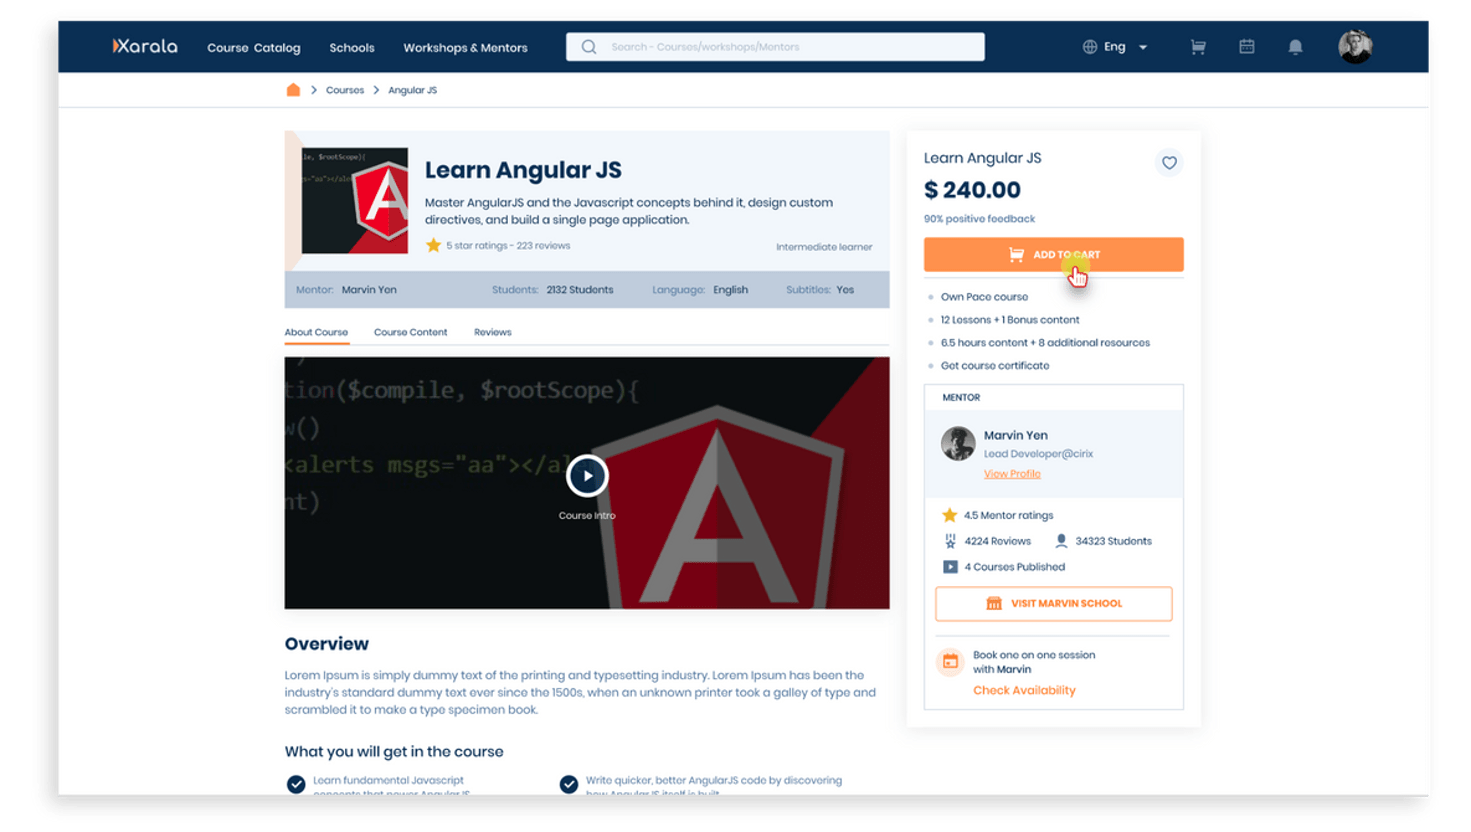
Task: Click the Check Availability link
Action: click(1024, 690)
